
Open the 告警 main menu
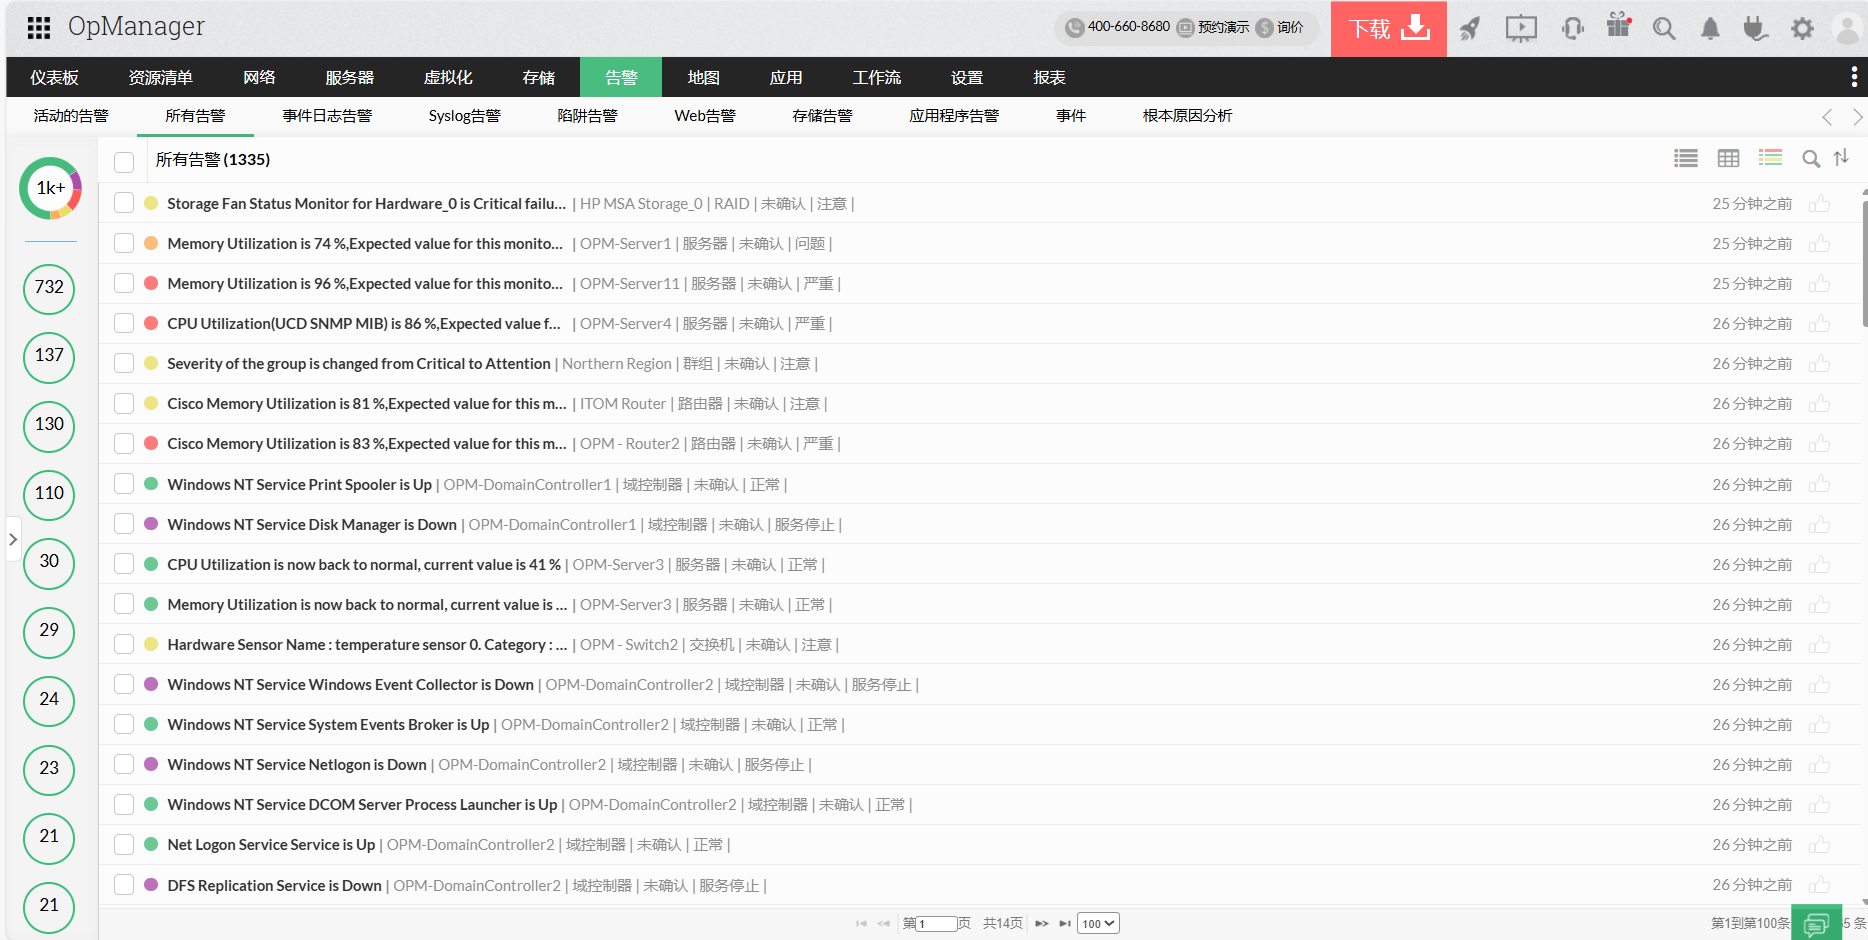tap(621, 77)
